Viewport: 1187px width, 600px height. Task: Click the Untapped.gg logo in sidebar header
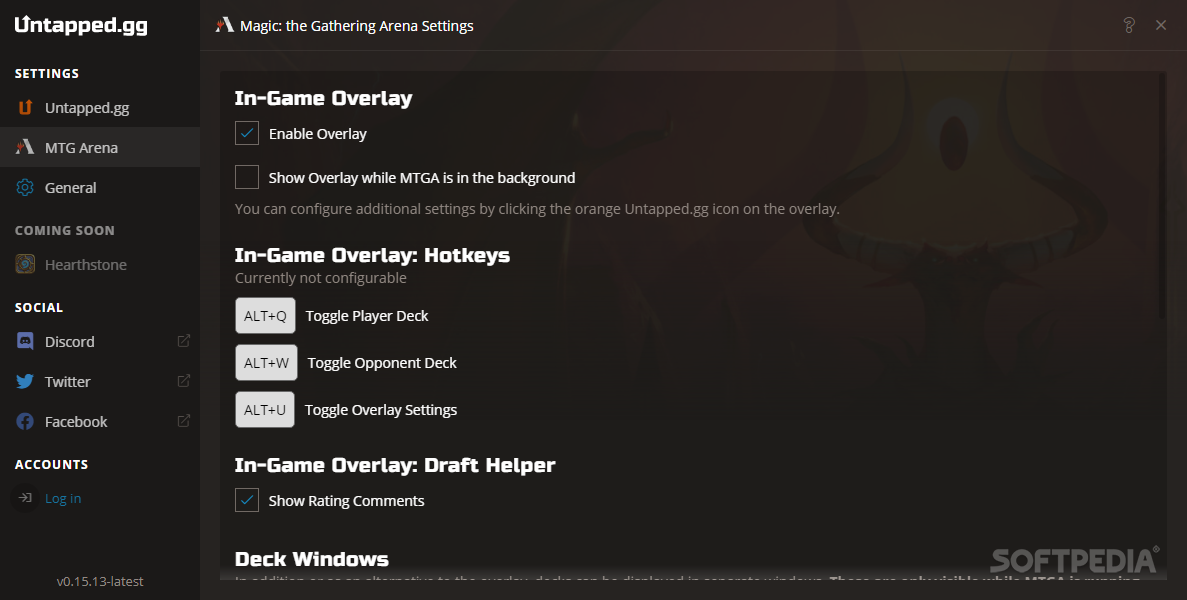pos(81,25)
